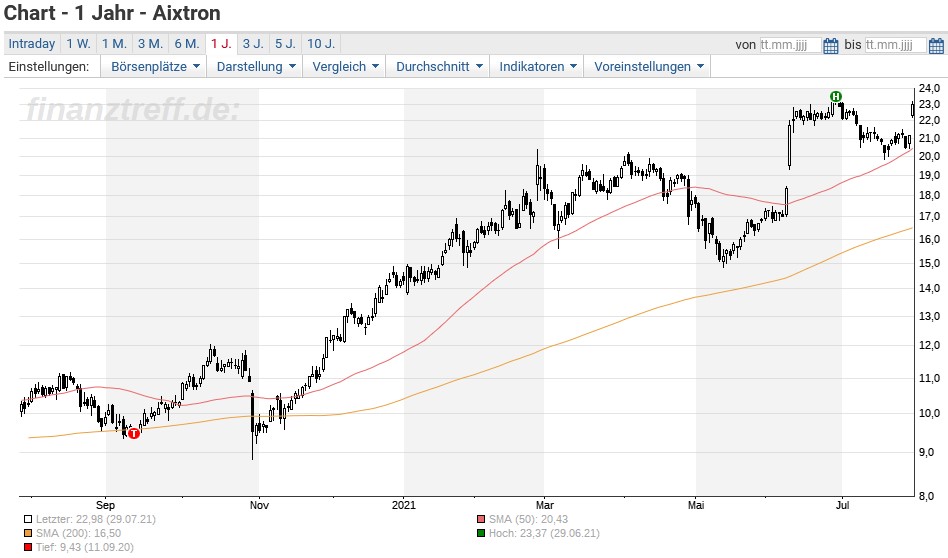This screenshot has width=948, height=558.
Task: Click the green Hoch legend swatch
Action: (481, 533)
